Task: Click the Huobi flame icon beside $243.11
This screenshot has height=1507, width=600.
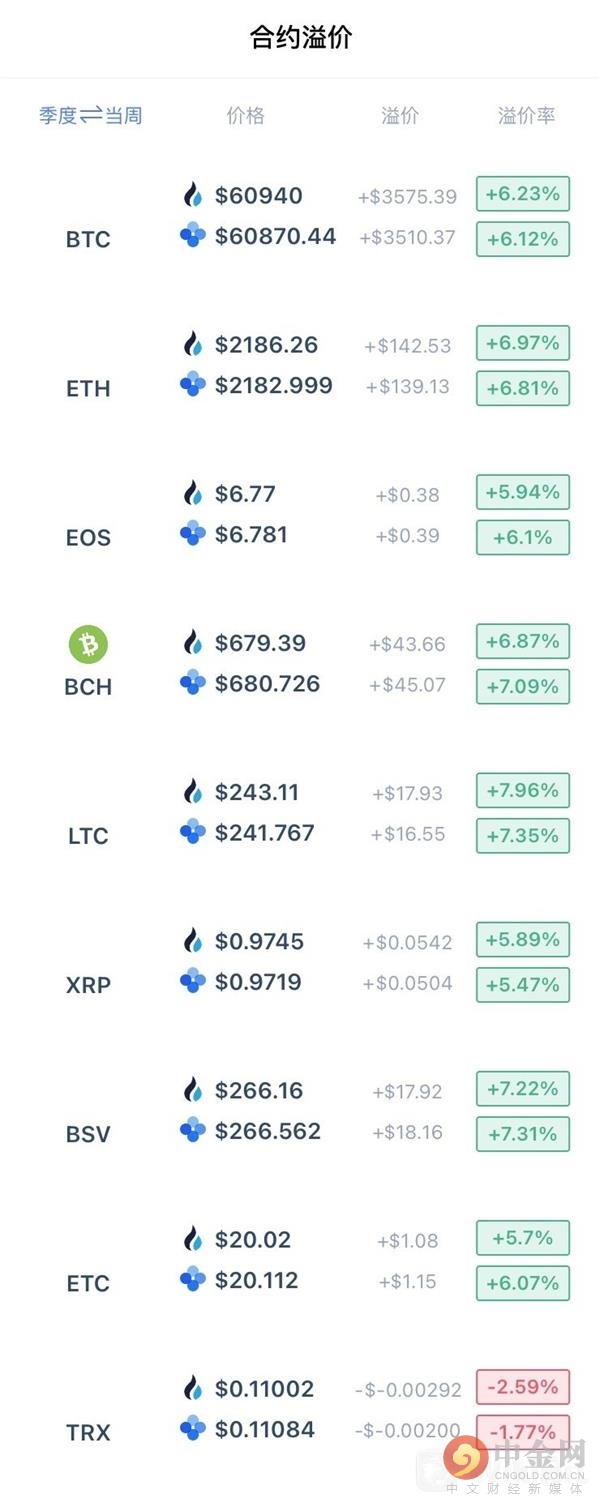Action: click(x=193, y=792)
